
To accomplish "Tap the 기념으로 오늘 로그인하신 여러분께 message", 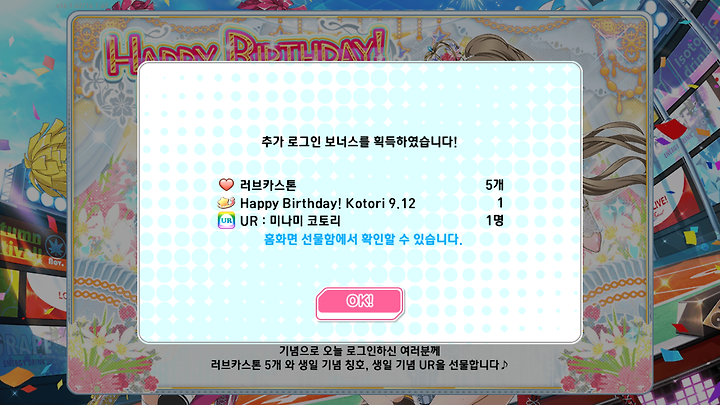I will 360,351.
